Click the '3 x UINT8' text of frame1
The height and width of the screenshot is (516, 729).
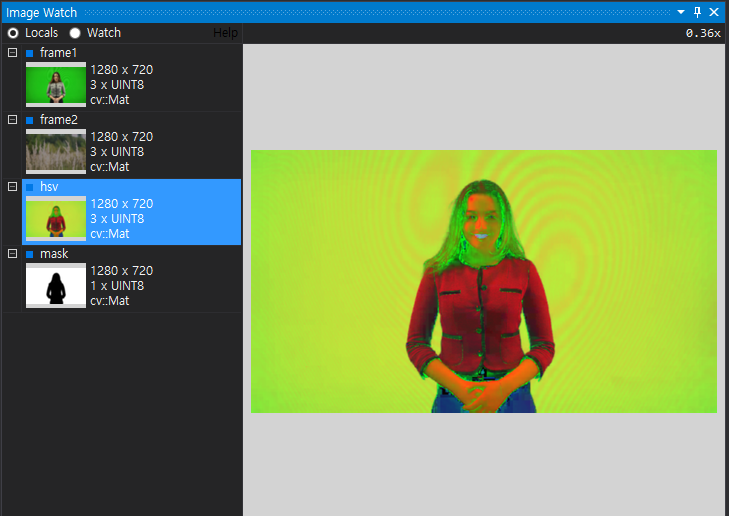click(x=117, y=85)
